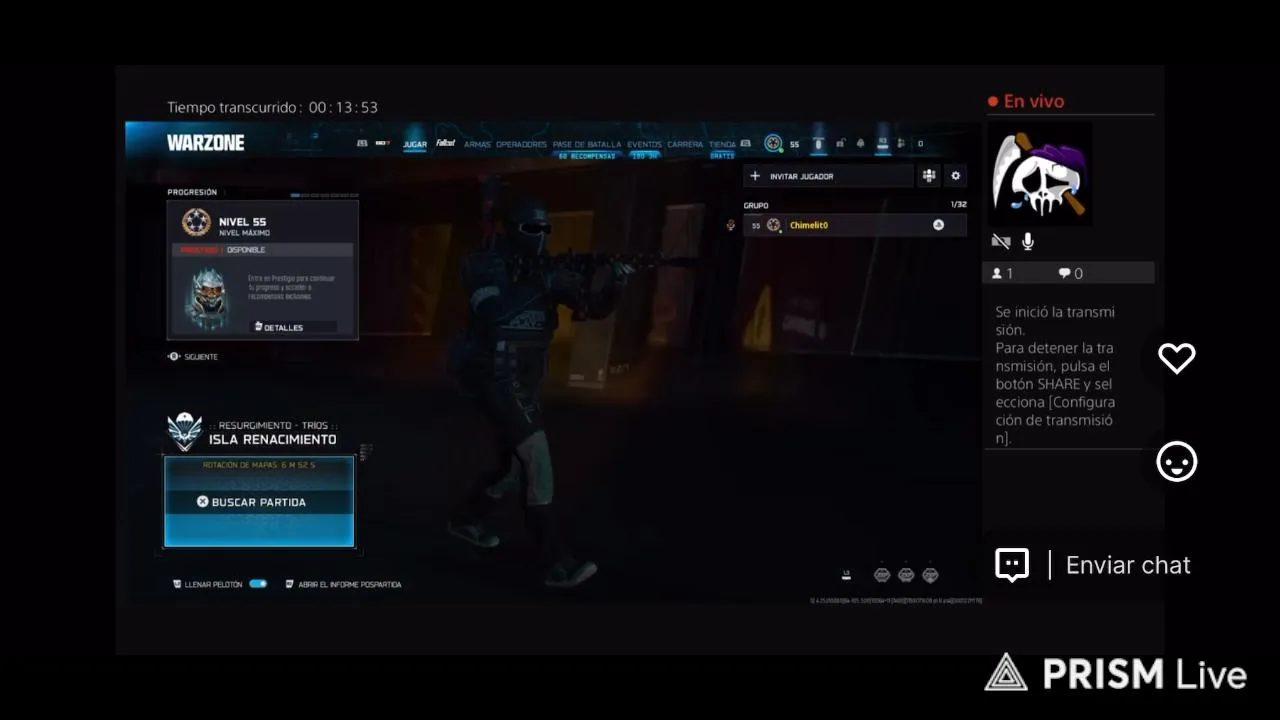Open the squad grid icon beside invite
Image resolution: width=1280 pixels, height=720 pixels.
point(929,176)
